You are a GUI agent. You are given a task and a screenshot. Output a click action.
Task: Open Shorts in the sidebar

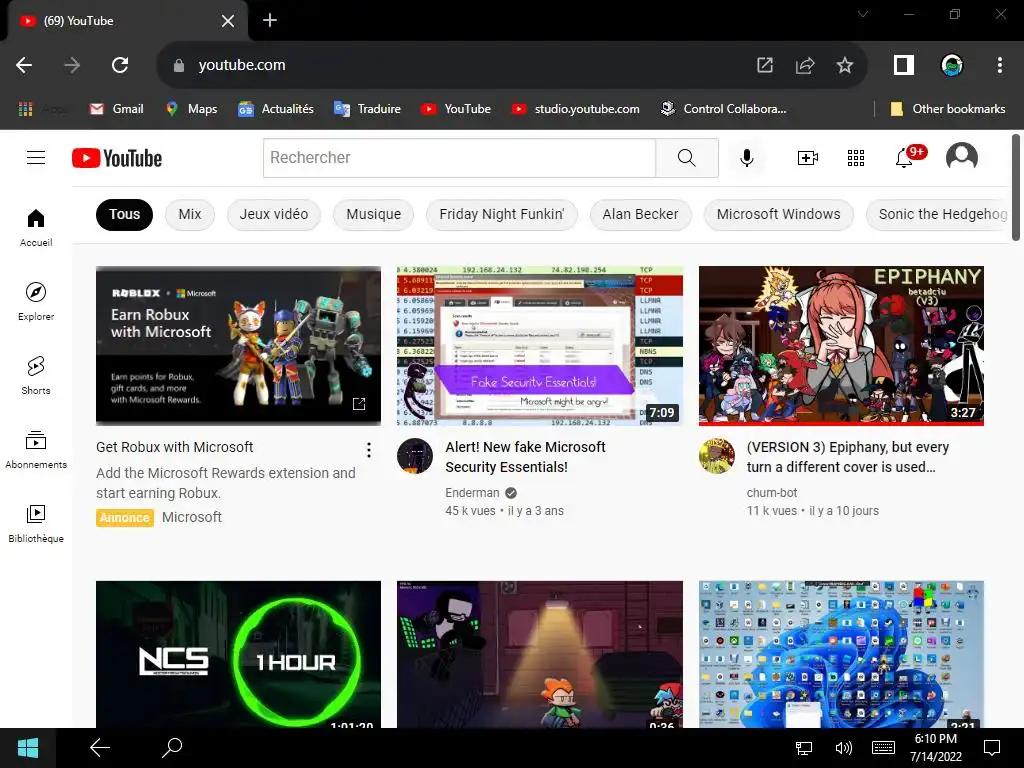pos(36,376)
